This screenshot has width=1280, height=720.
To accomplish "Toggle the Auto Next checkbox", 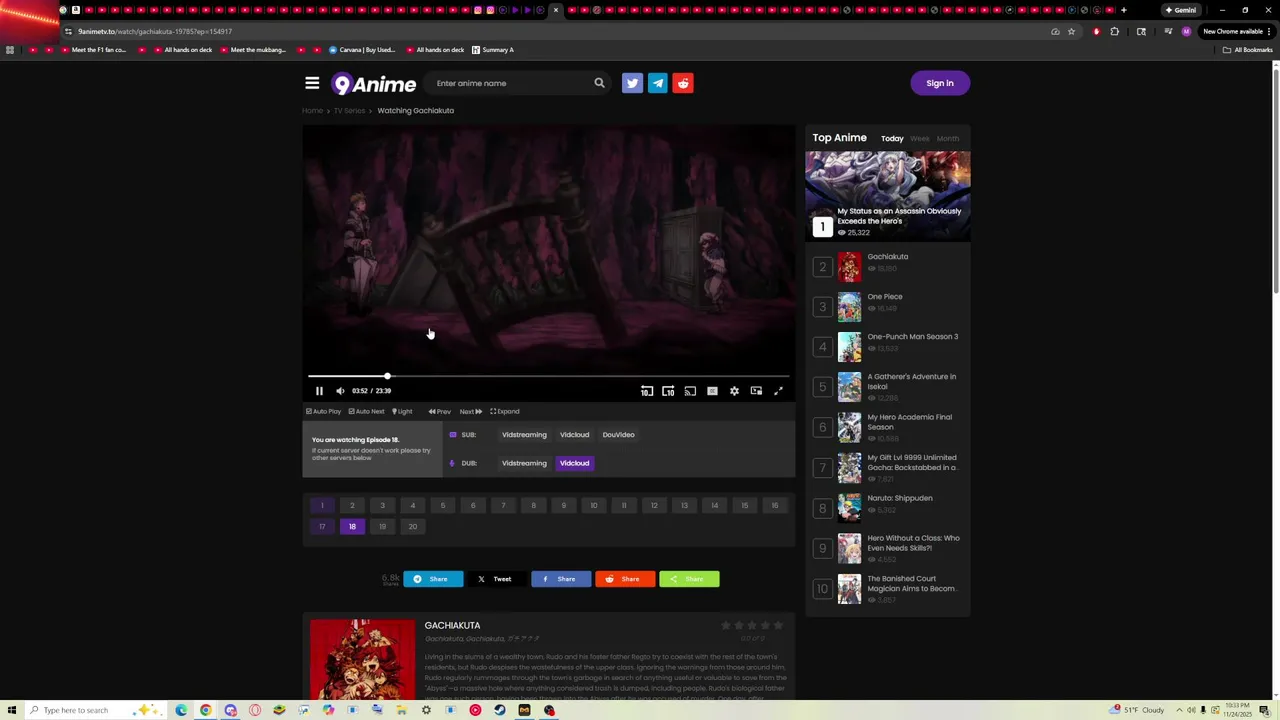I will point(366,411).
